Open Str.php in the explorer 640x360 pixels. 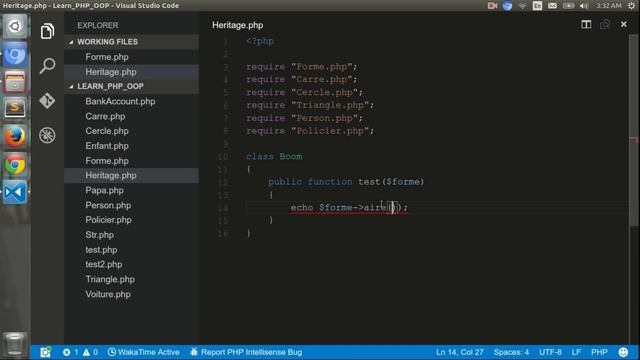pyautogui.click(x=131, y=235)
